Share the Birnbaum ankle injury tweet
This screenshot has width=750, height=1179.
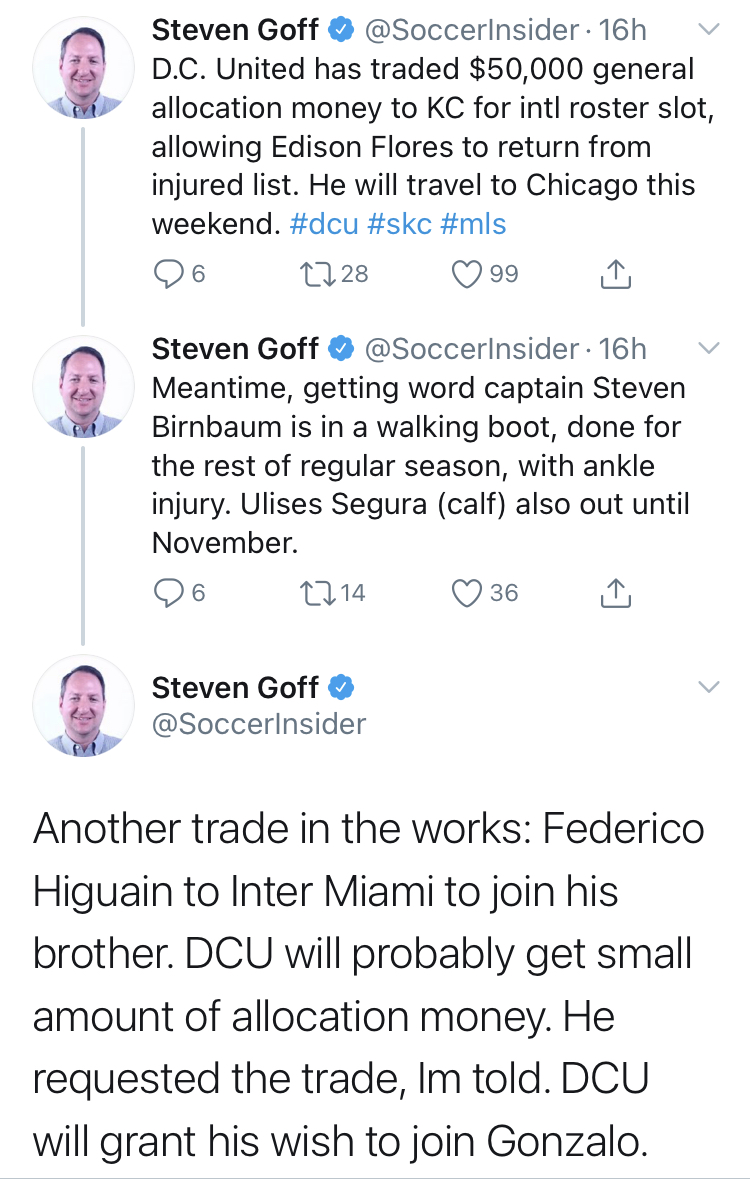tap(616, 593)
